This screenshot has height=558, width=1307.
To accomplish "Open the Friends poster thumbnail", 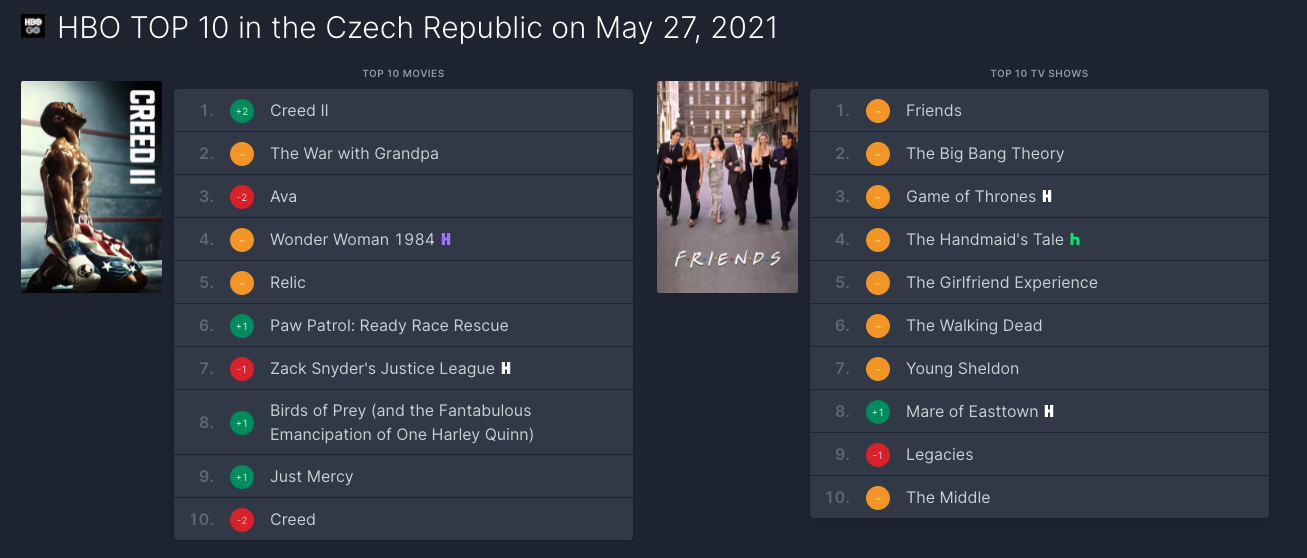I will (727, 187).
